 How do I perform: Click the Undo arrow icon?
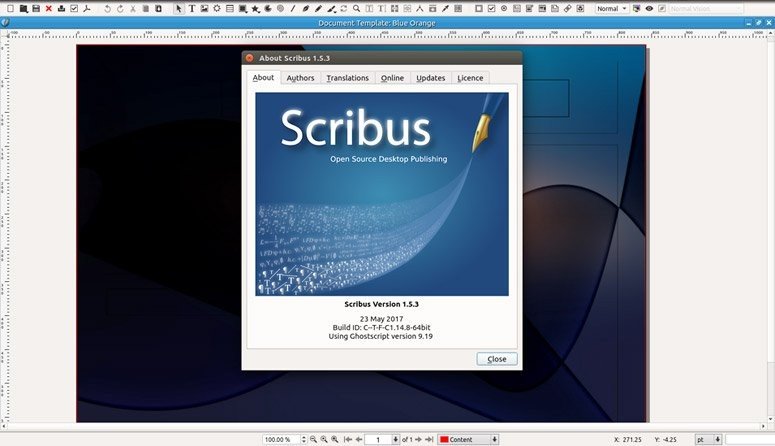tap(107, 8)
